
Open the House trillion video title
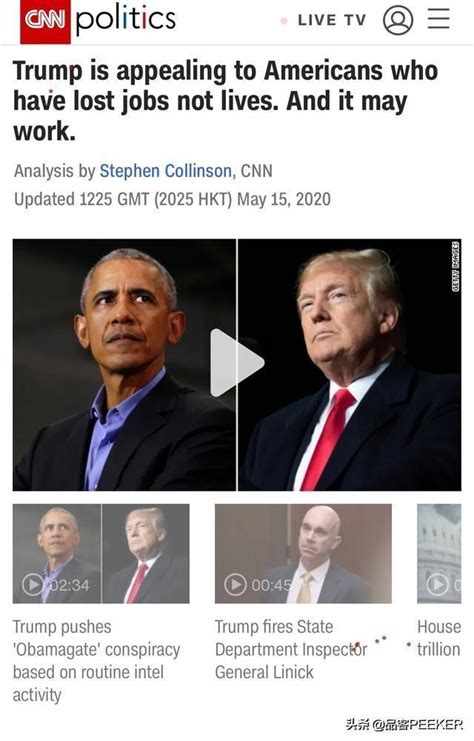tap(439, 638)
